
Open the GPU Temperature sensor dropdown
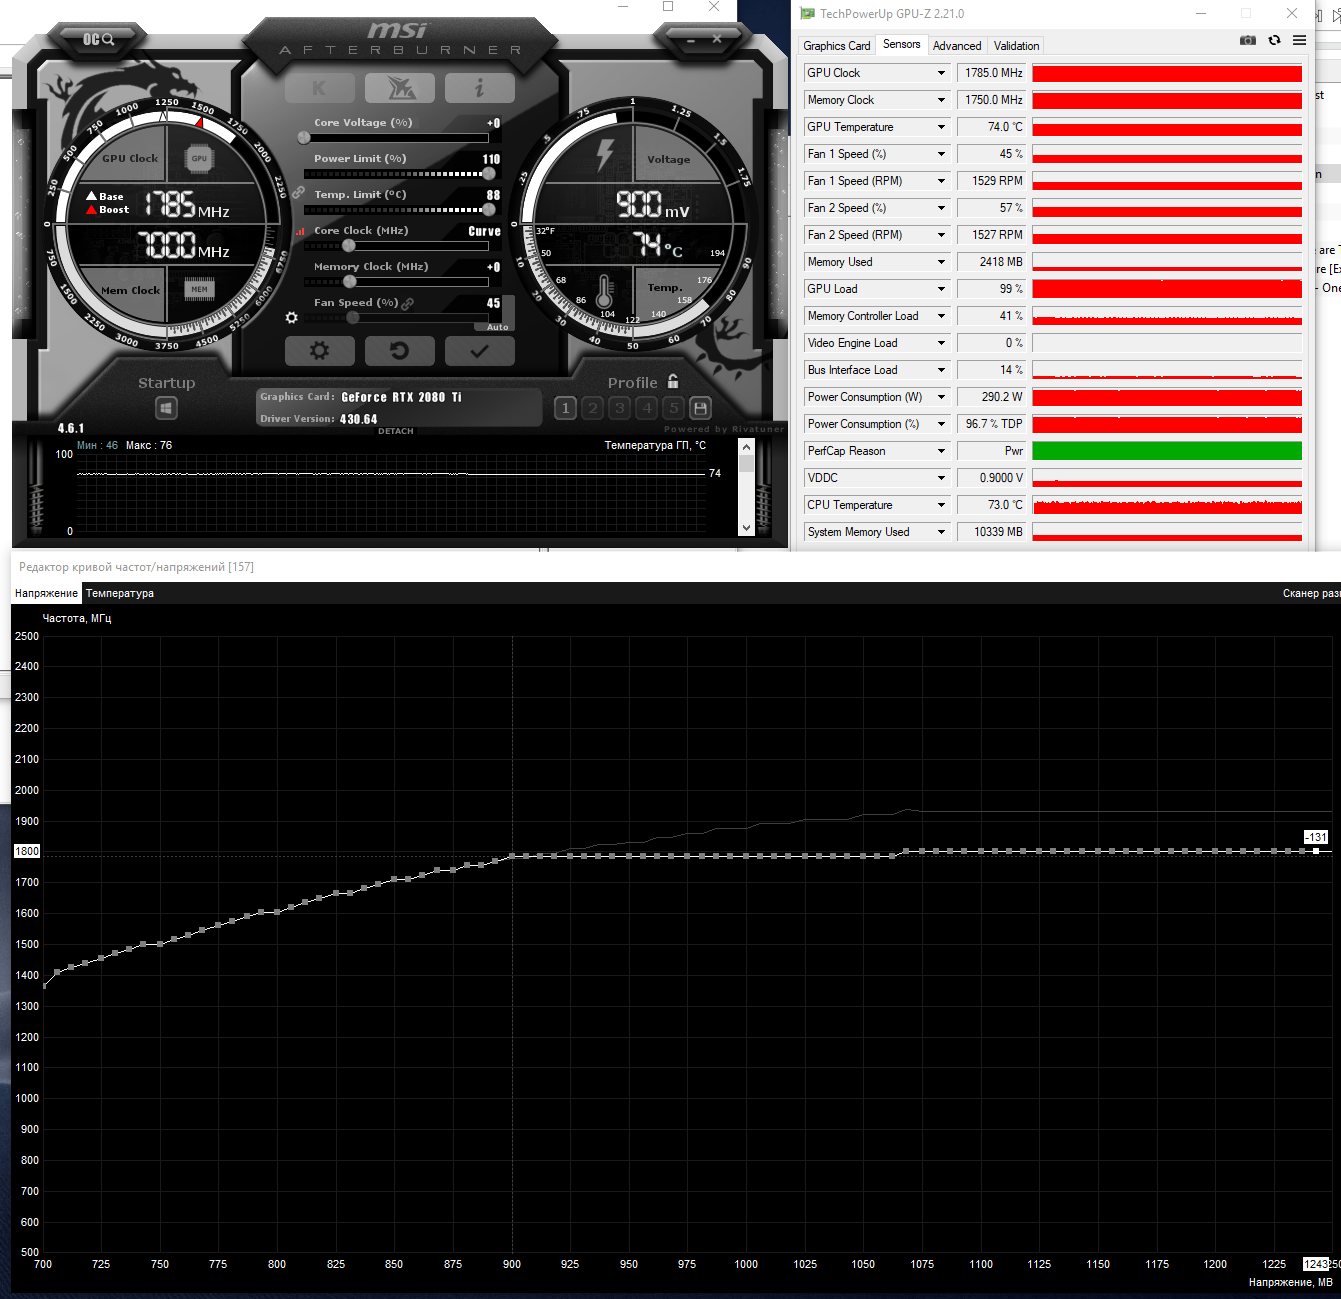(941, 127)
